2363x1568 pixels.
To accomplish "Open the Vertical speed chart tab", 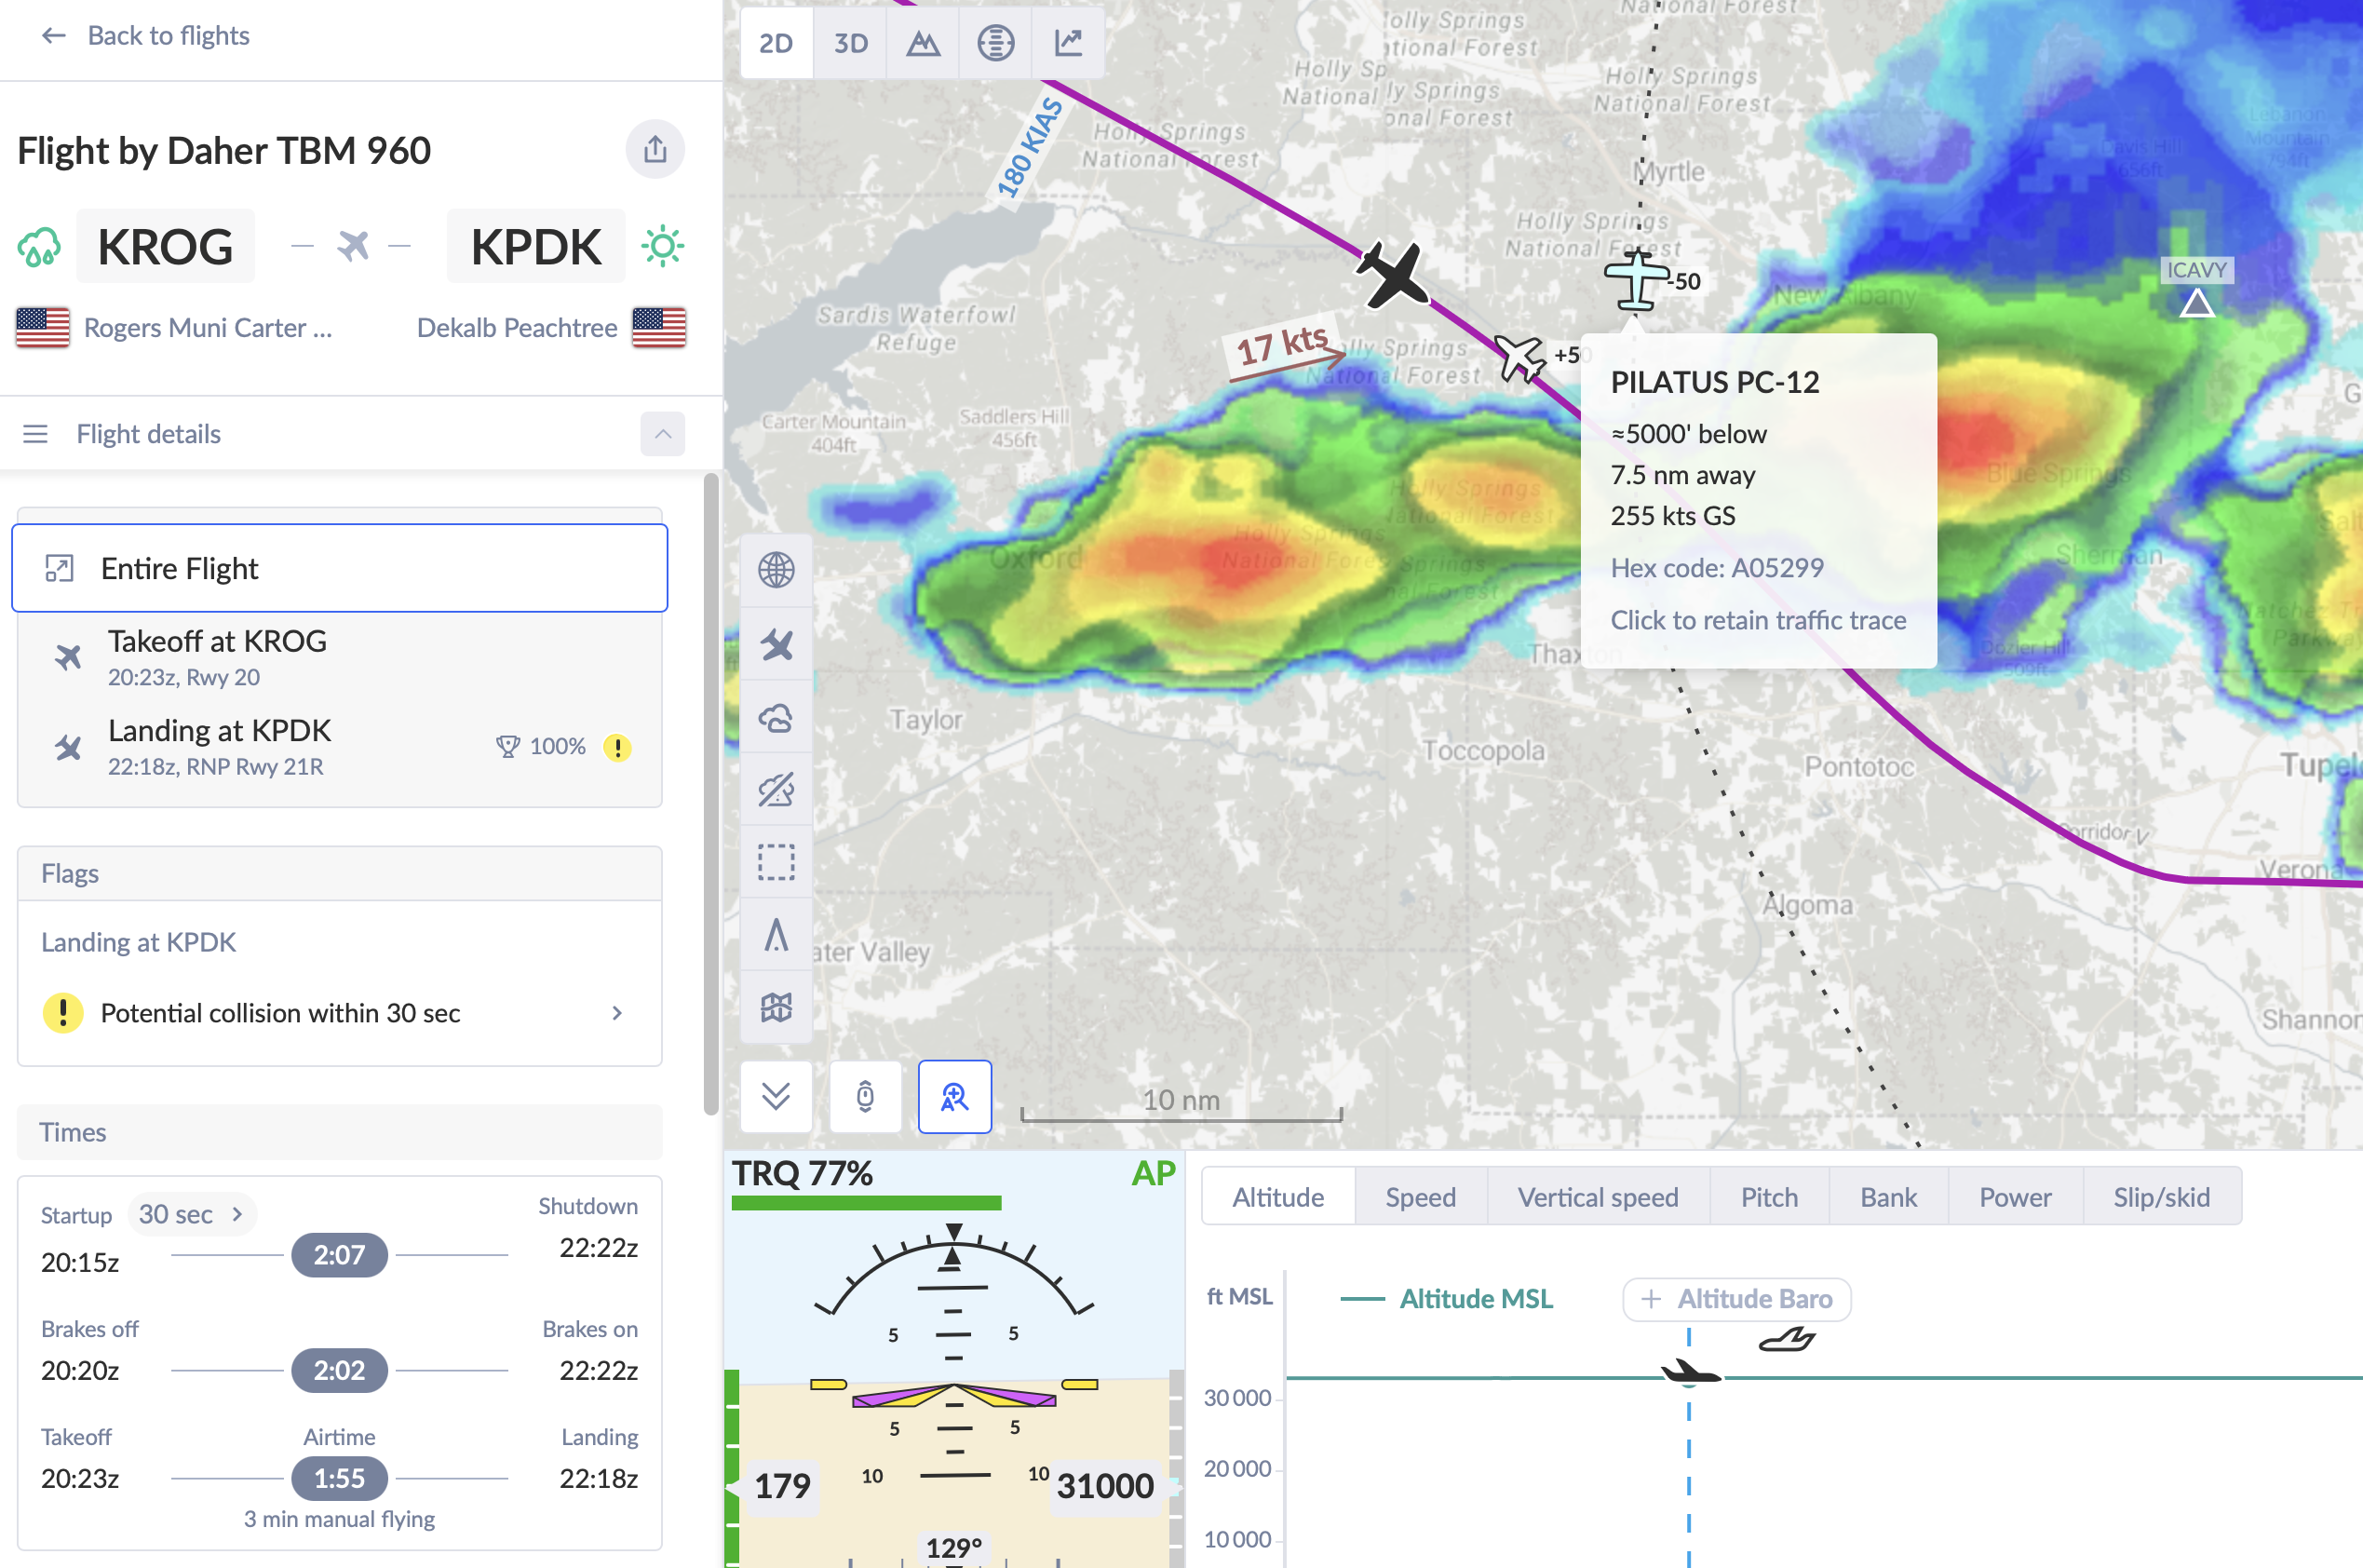I will pyautogui.click(x=1597, y=1197).
